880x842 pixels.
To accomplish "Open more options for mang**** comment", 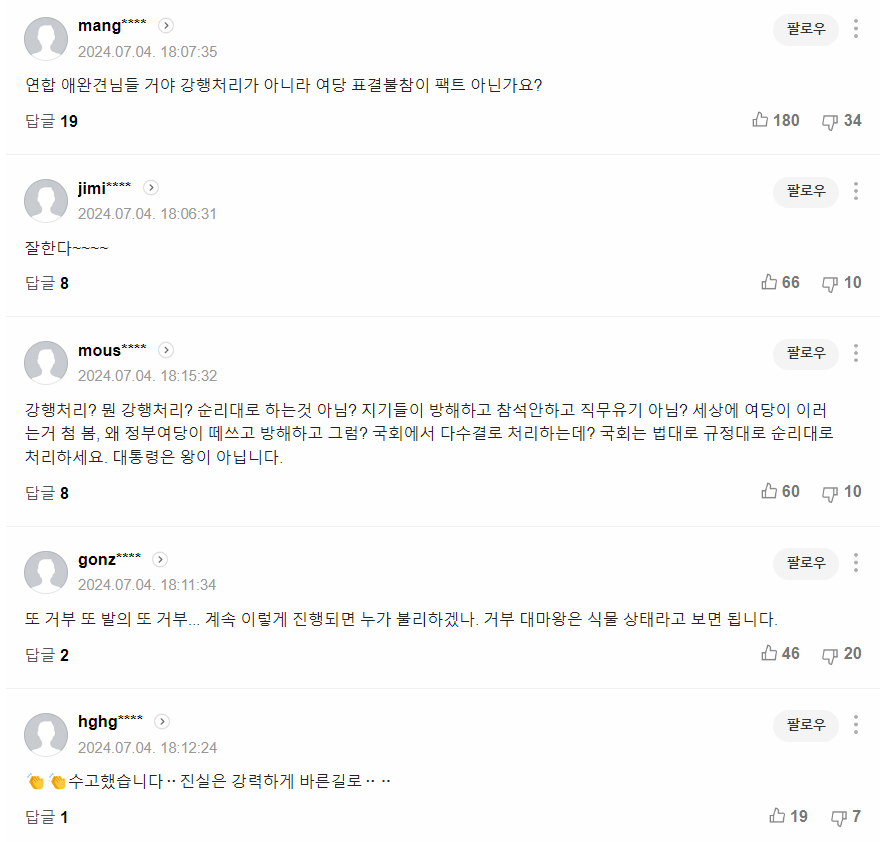I will [x=856, y=29].
